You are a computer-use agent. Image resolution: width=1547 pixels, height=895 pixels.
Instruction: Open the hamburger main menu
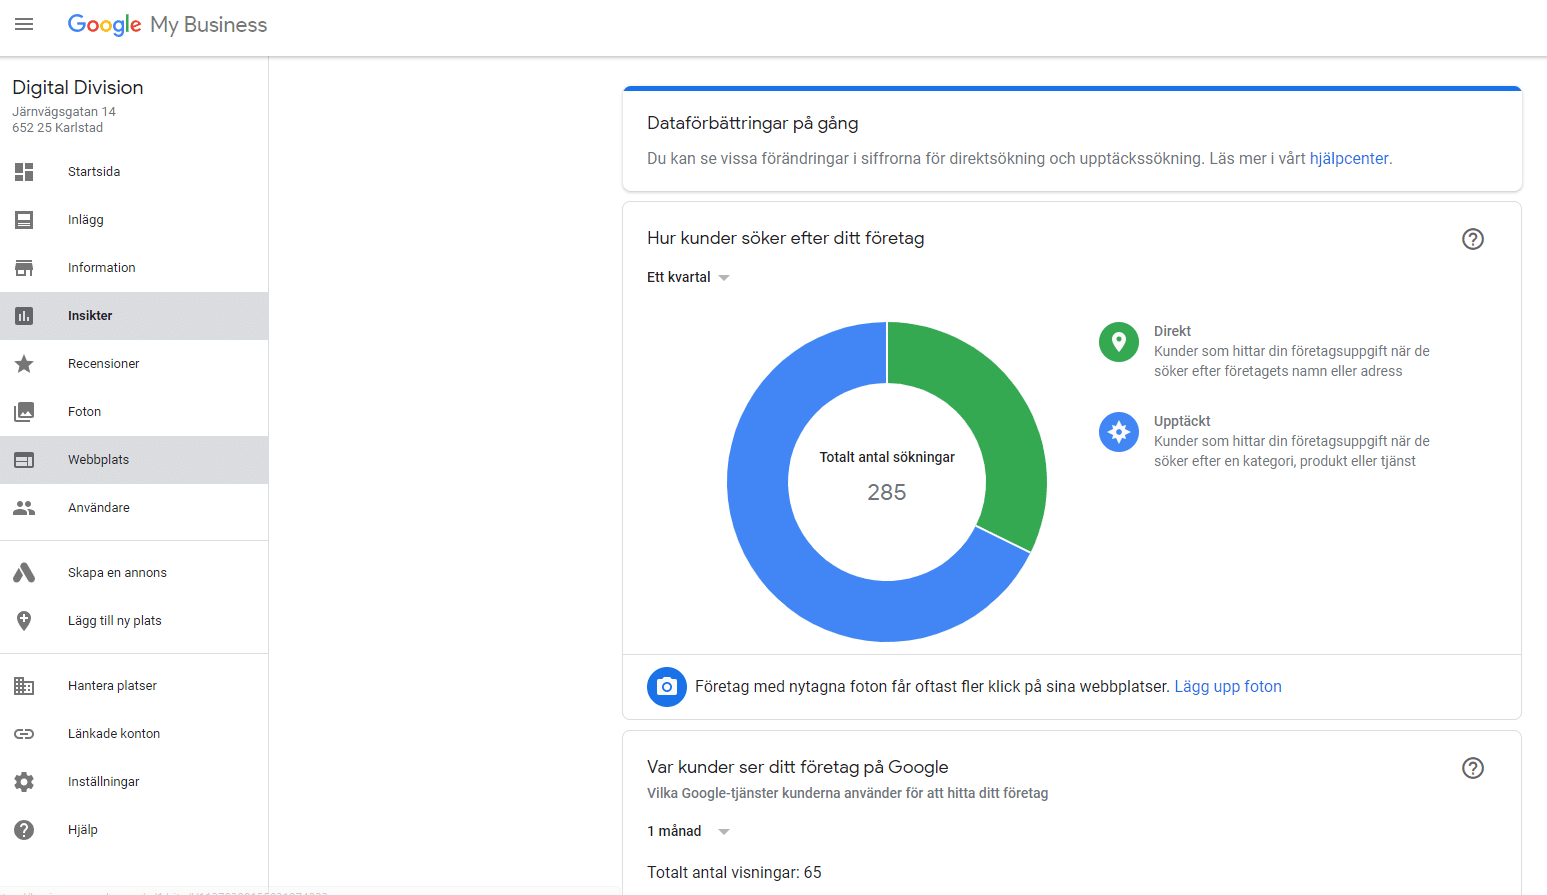coord(24,24)
